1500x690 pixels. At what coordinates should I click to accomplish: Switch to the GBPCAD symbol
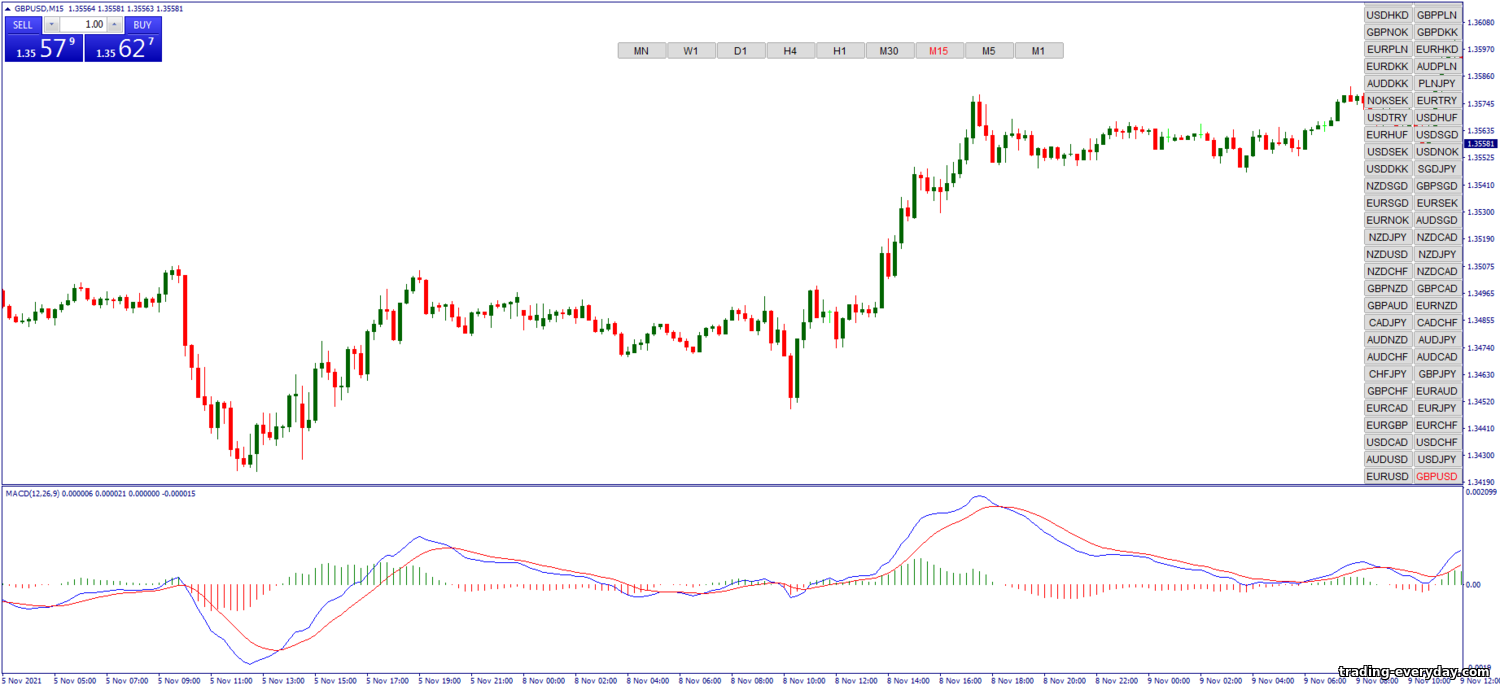pos(1437,288)
